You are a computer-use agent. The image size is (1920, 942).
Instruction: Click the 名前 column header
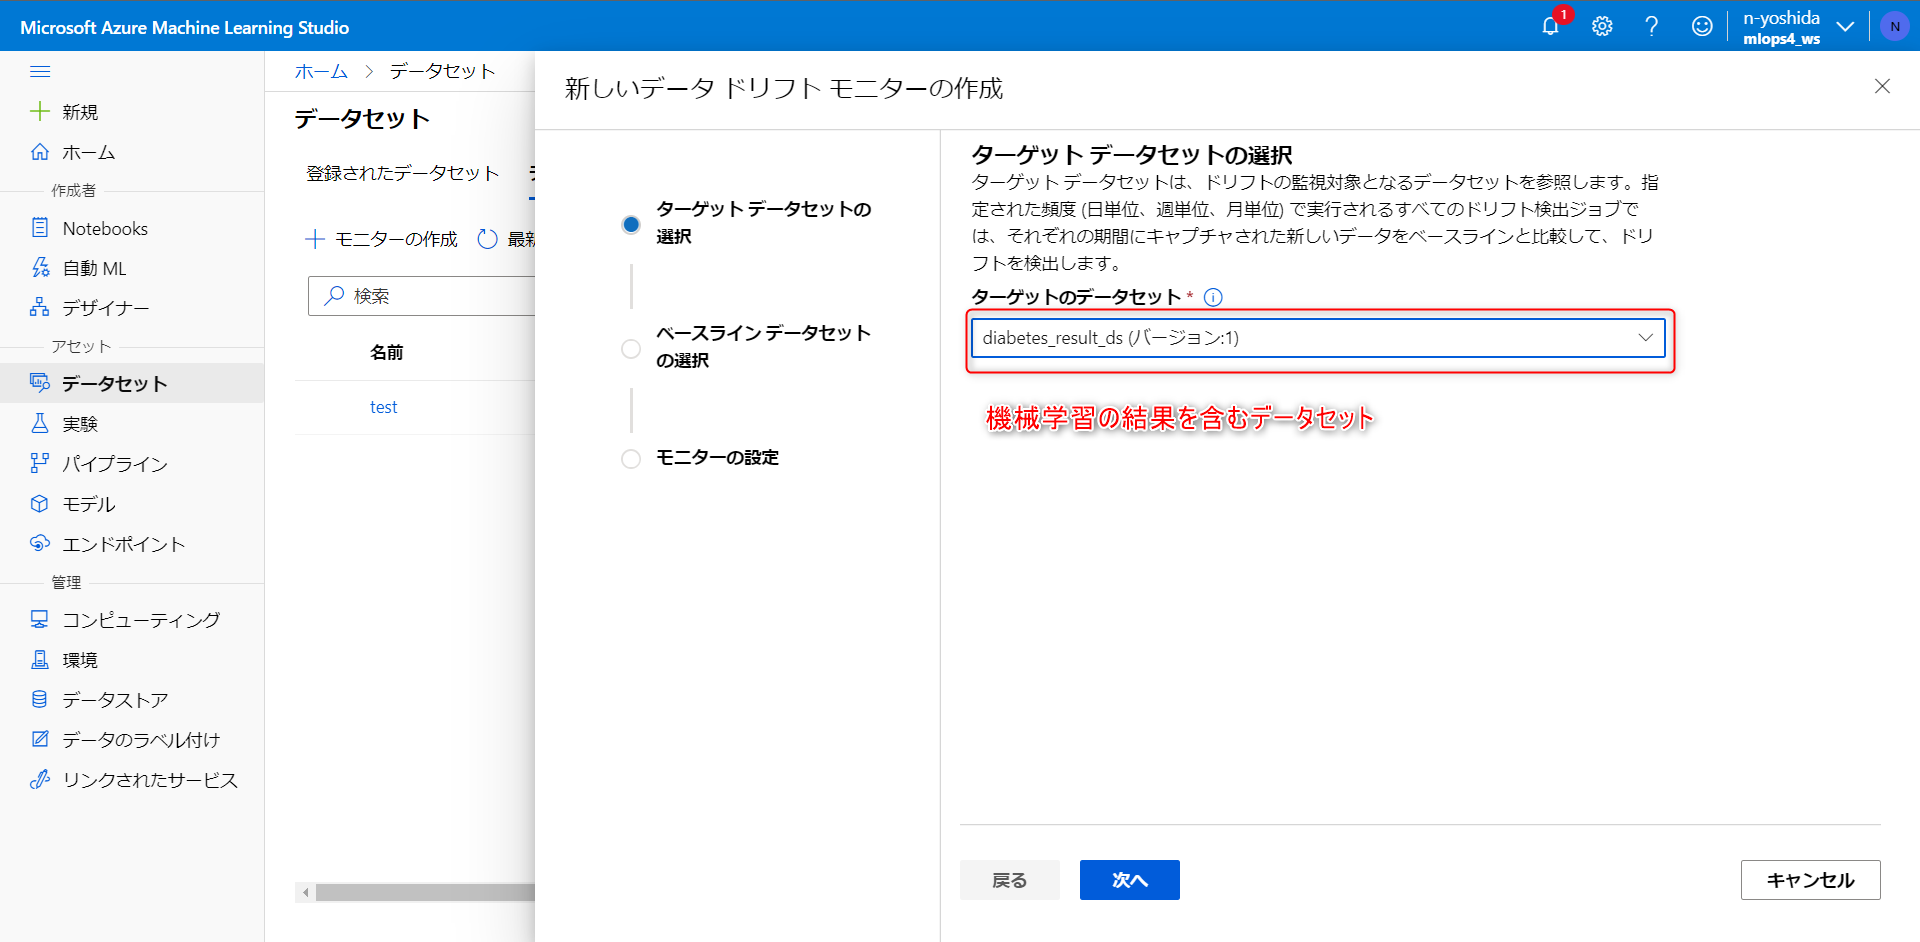(387, 353)
